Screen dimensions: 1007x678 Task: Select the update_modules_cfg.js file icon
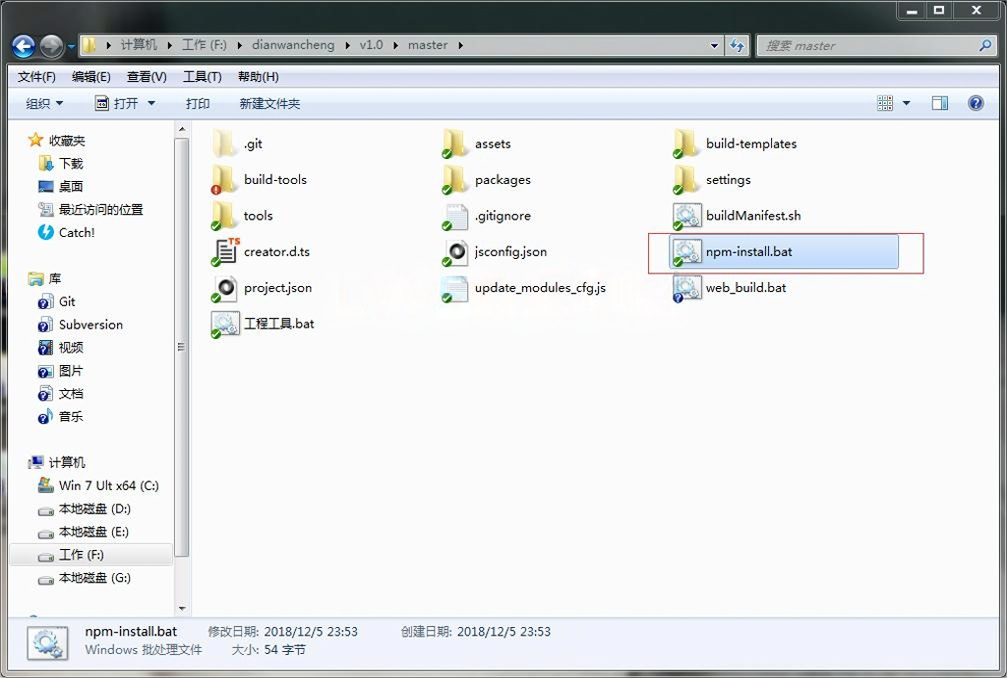pos(455,288)
